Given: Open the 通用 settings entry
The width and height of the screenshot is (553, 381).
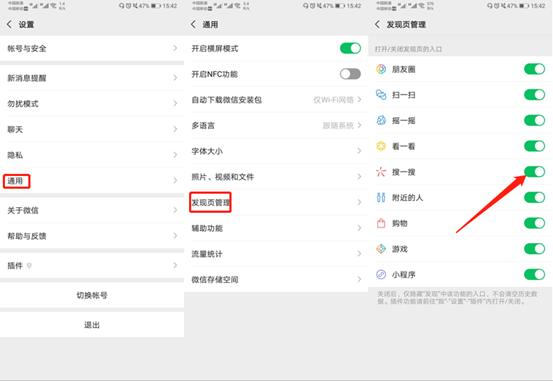Looking at the screenshot, I should pyautogui.click(x=92, y=181).
